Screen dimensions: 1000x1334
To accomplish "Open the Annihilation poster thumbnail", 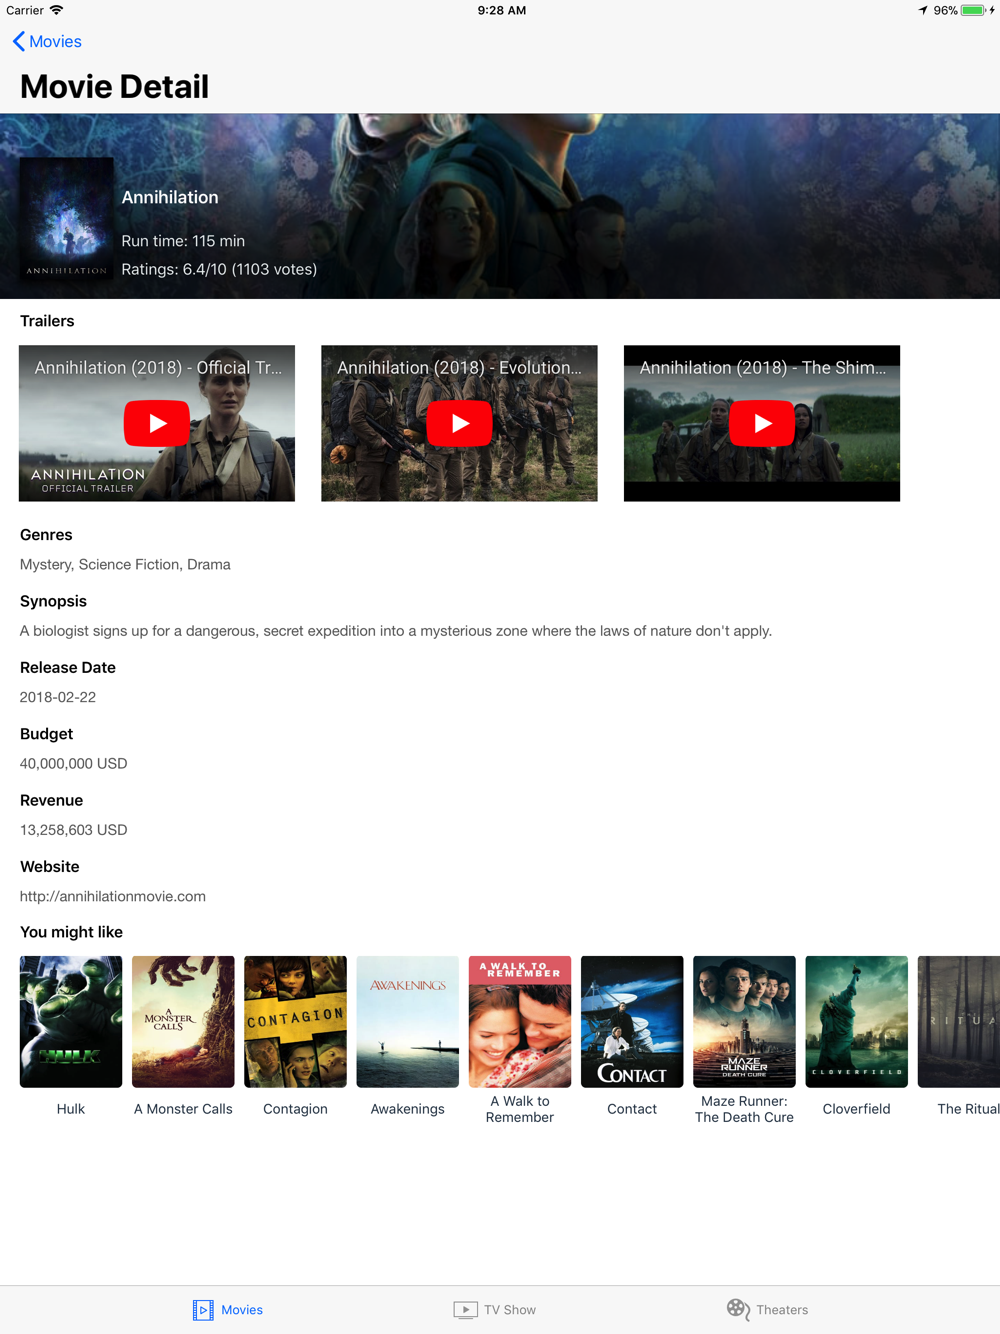I will pyautogui.click(x=66, y=218).
